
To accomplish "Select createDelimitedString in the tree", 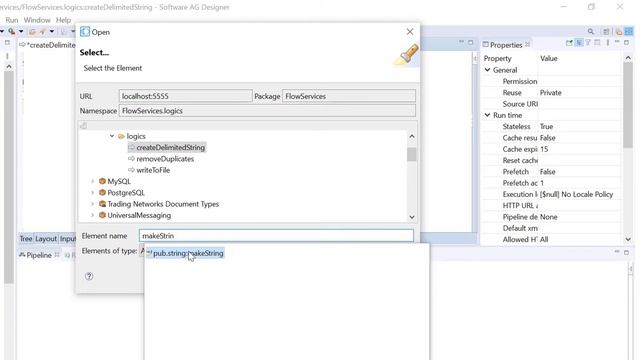I will 170,147.
